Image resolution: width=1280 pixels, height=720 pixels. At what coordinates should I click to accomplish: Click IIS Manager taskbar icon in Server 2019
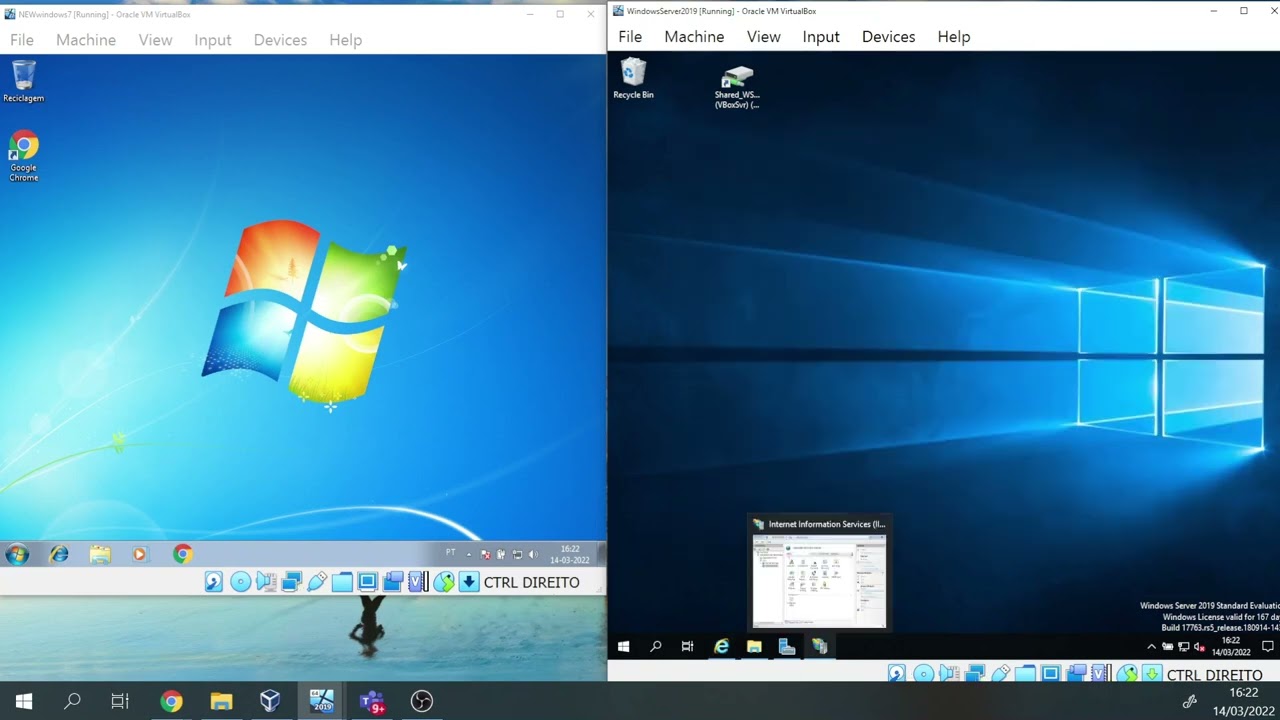point(820,647)
